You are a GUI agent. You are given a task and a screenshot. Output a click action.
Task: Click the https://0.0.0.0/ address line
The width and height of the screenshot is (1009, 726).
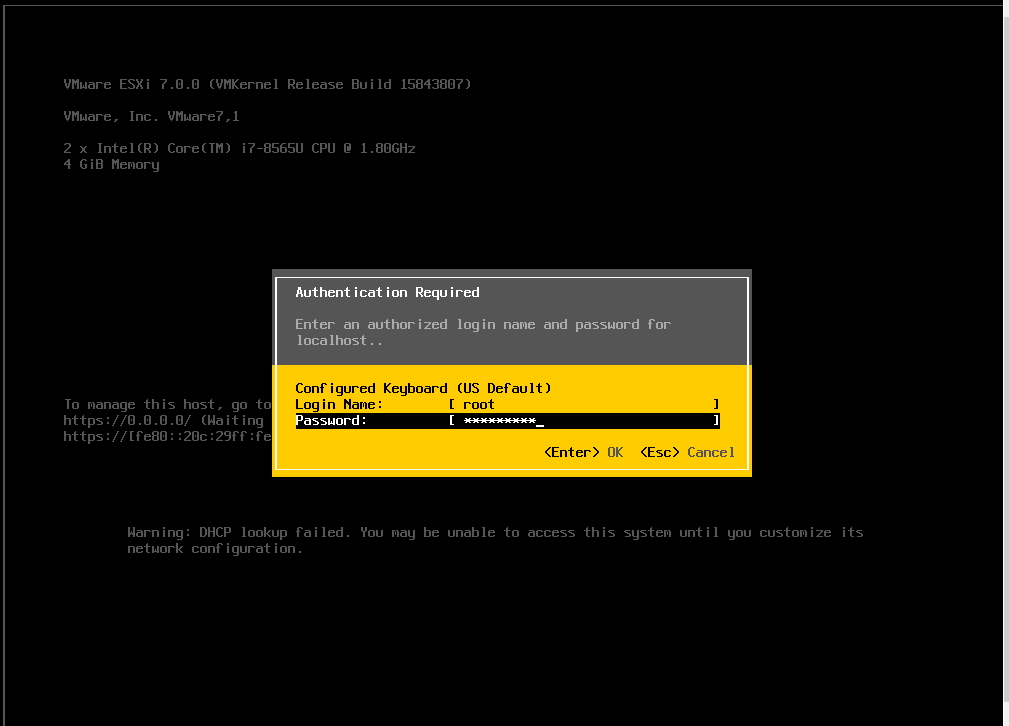(163, 420)
